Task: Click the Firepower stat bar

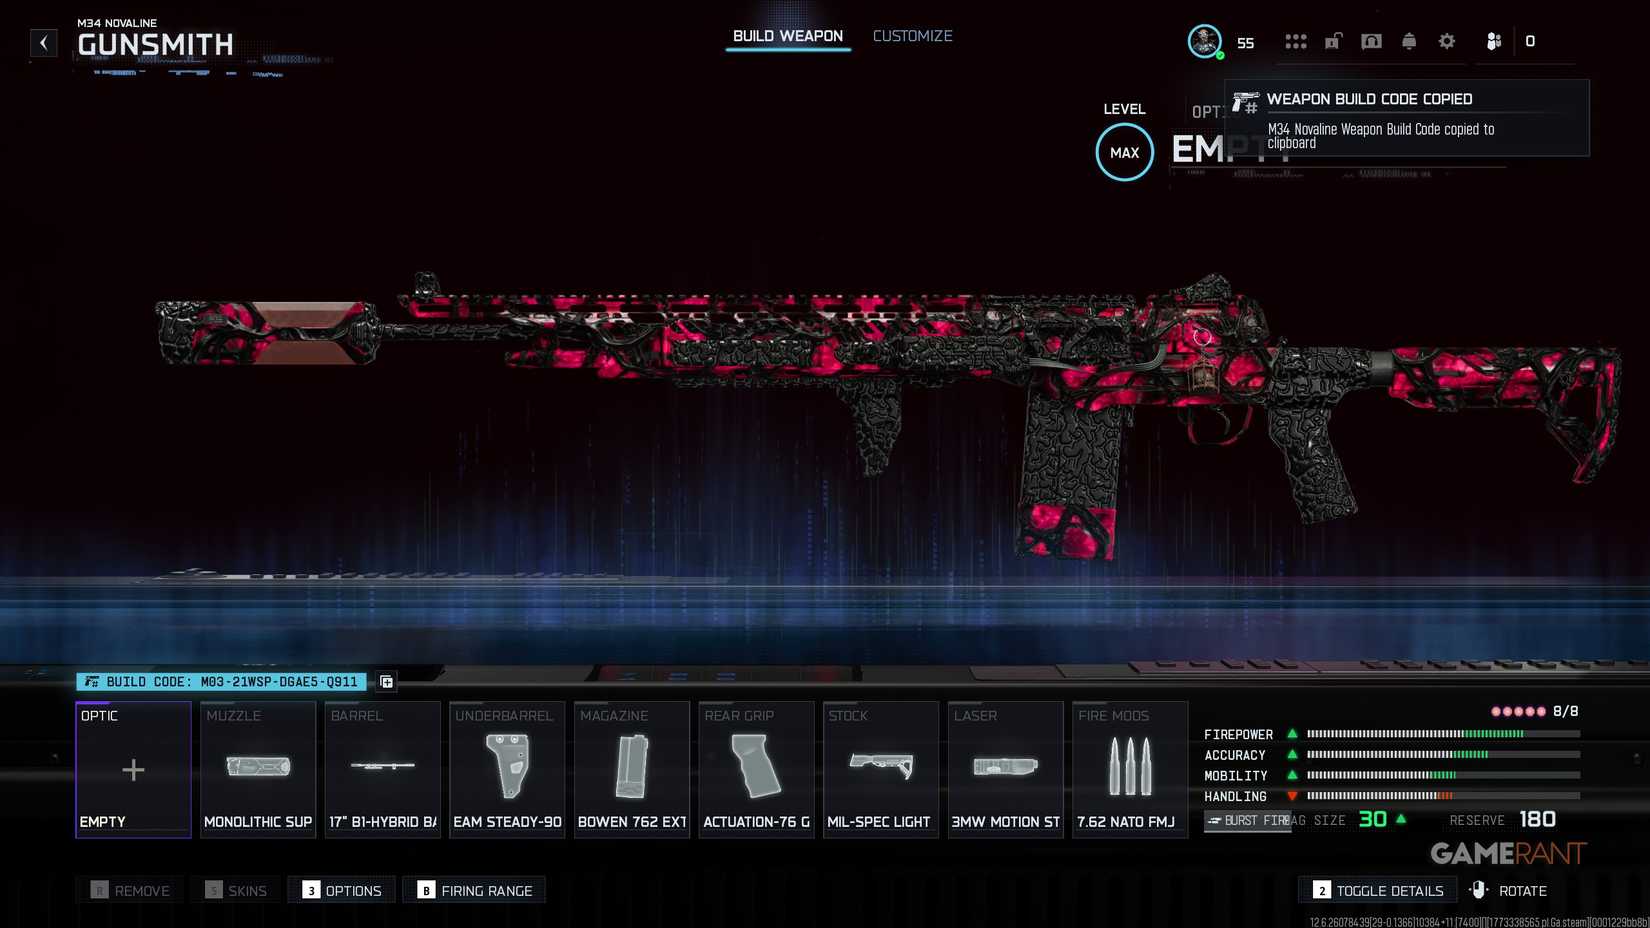Action: coord(1442,734)
